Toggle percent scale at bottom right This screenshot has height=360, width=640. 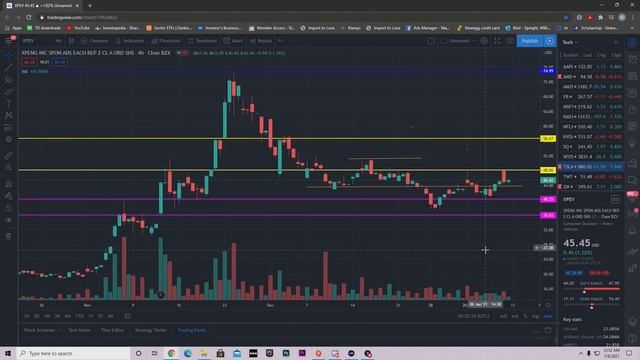coord(525,316)
